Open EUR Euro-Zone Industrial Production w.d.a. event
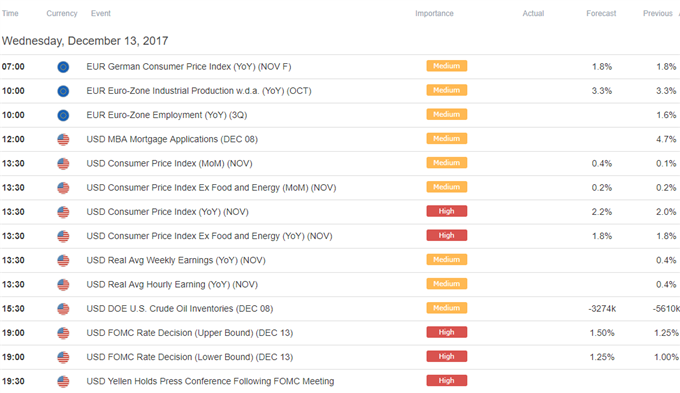Image resolution: width=680 pixels, height=393 pixels. pos(199,91)
